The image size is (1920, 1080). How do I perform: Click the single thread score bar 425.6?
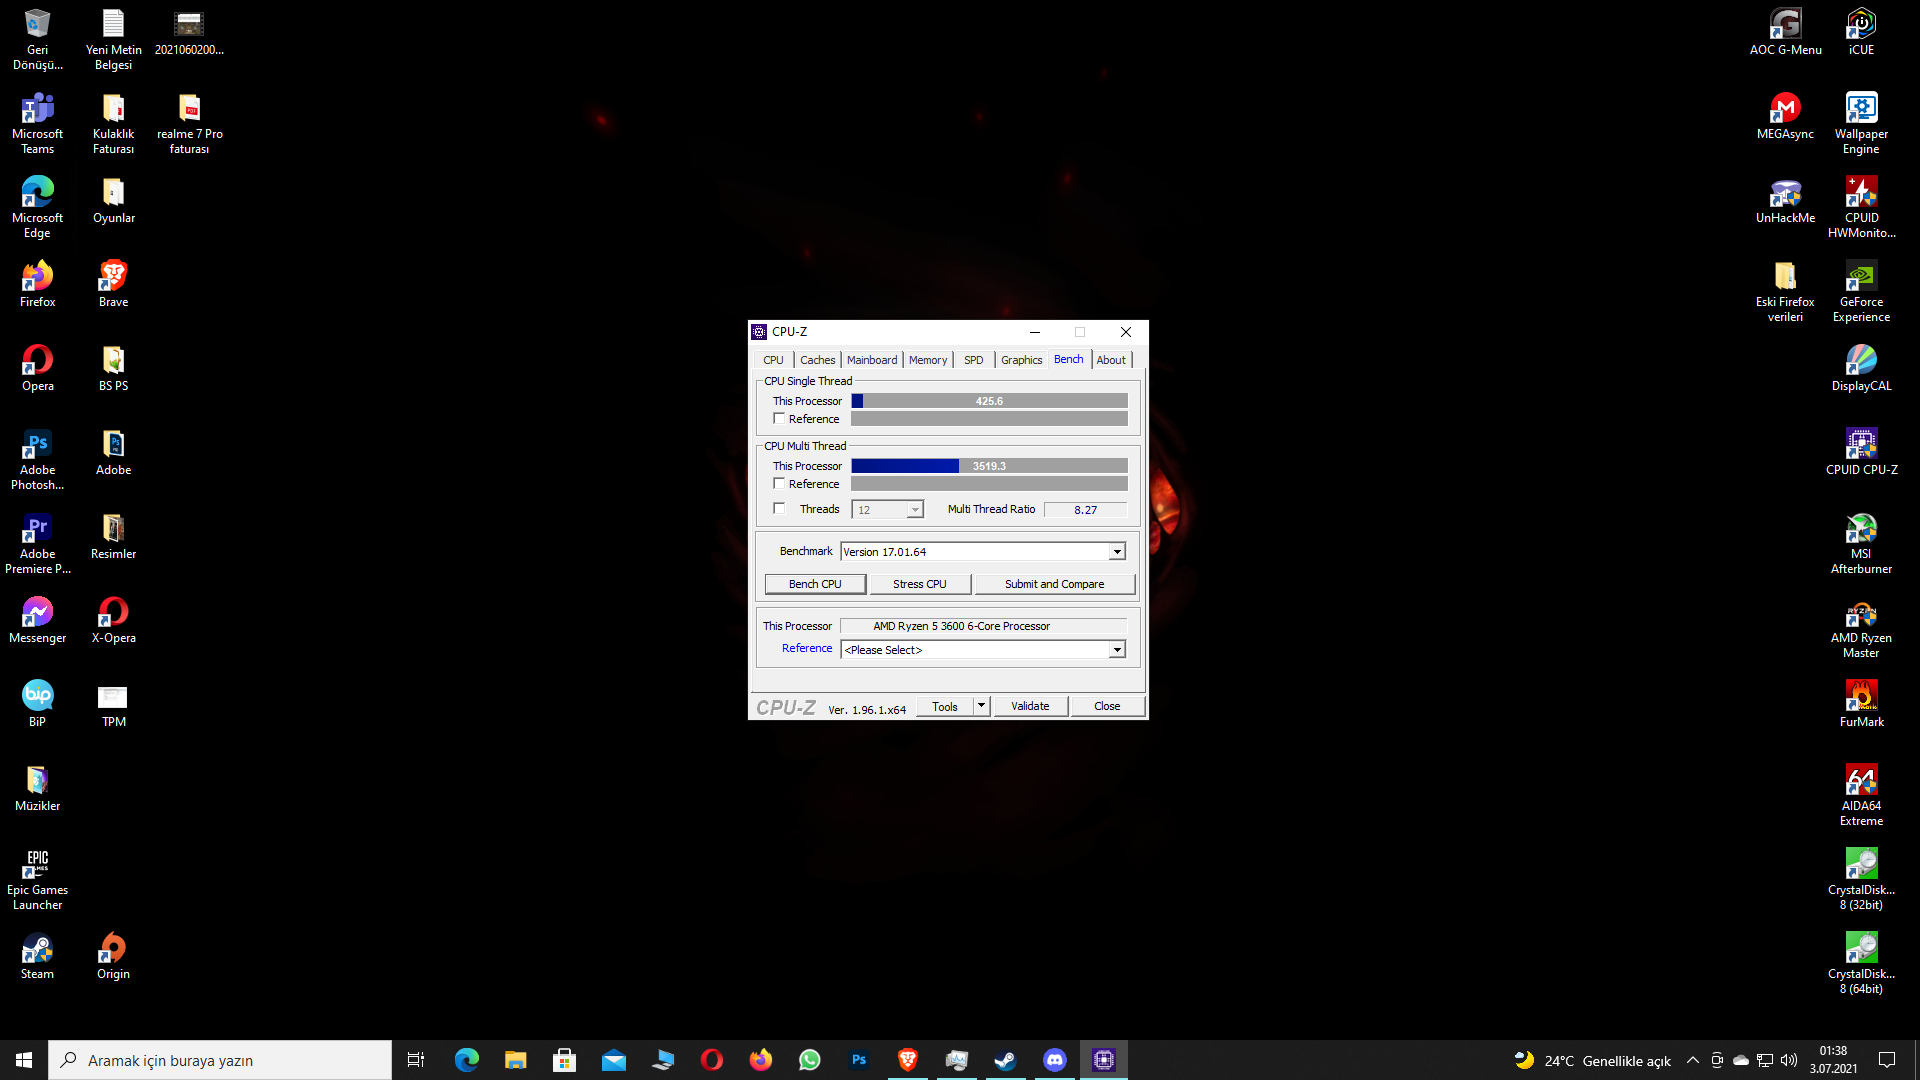point(989,401)
